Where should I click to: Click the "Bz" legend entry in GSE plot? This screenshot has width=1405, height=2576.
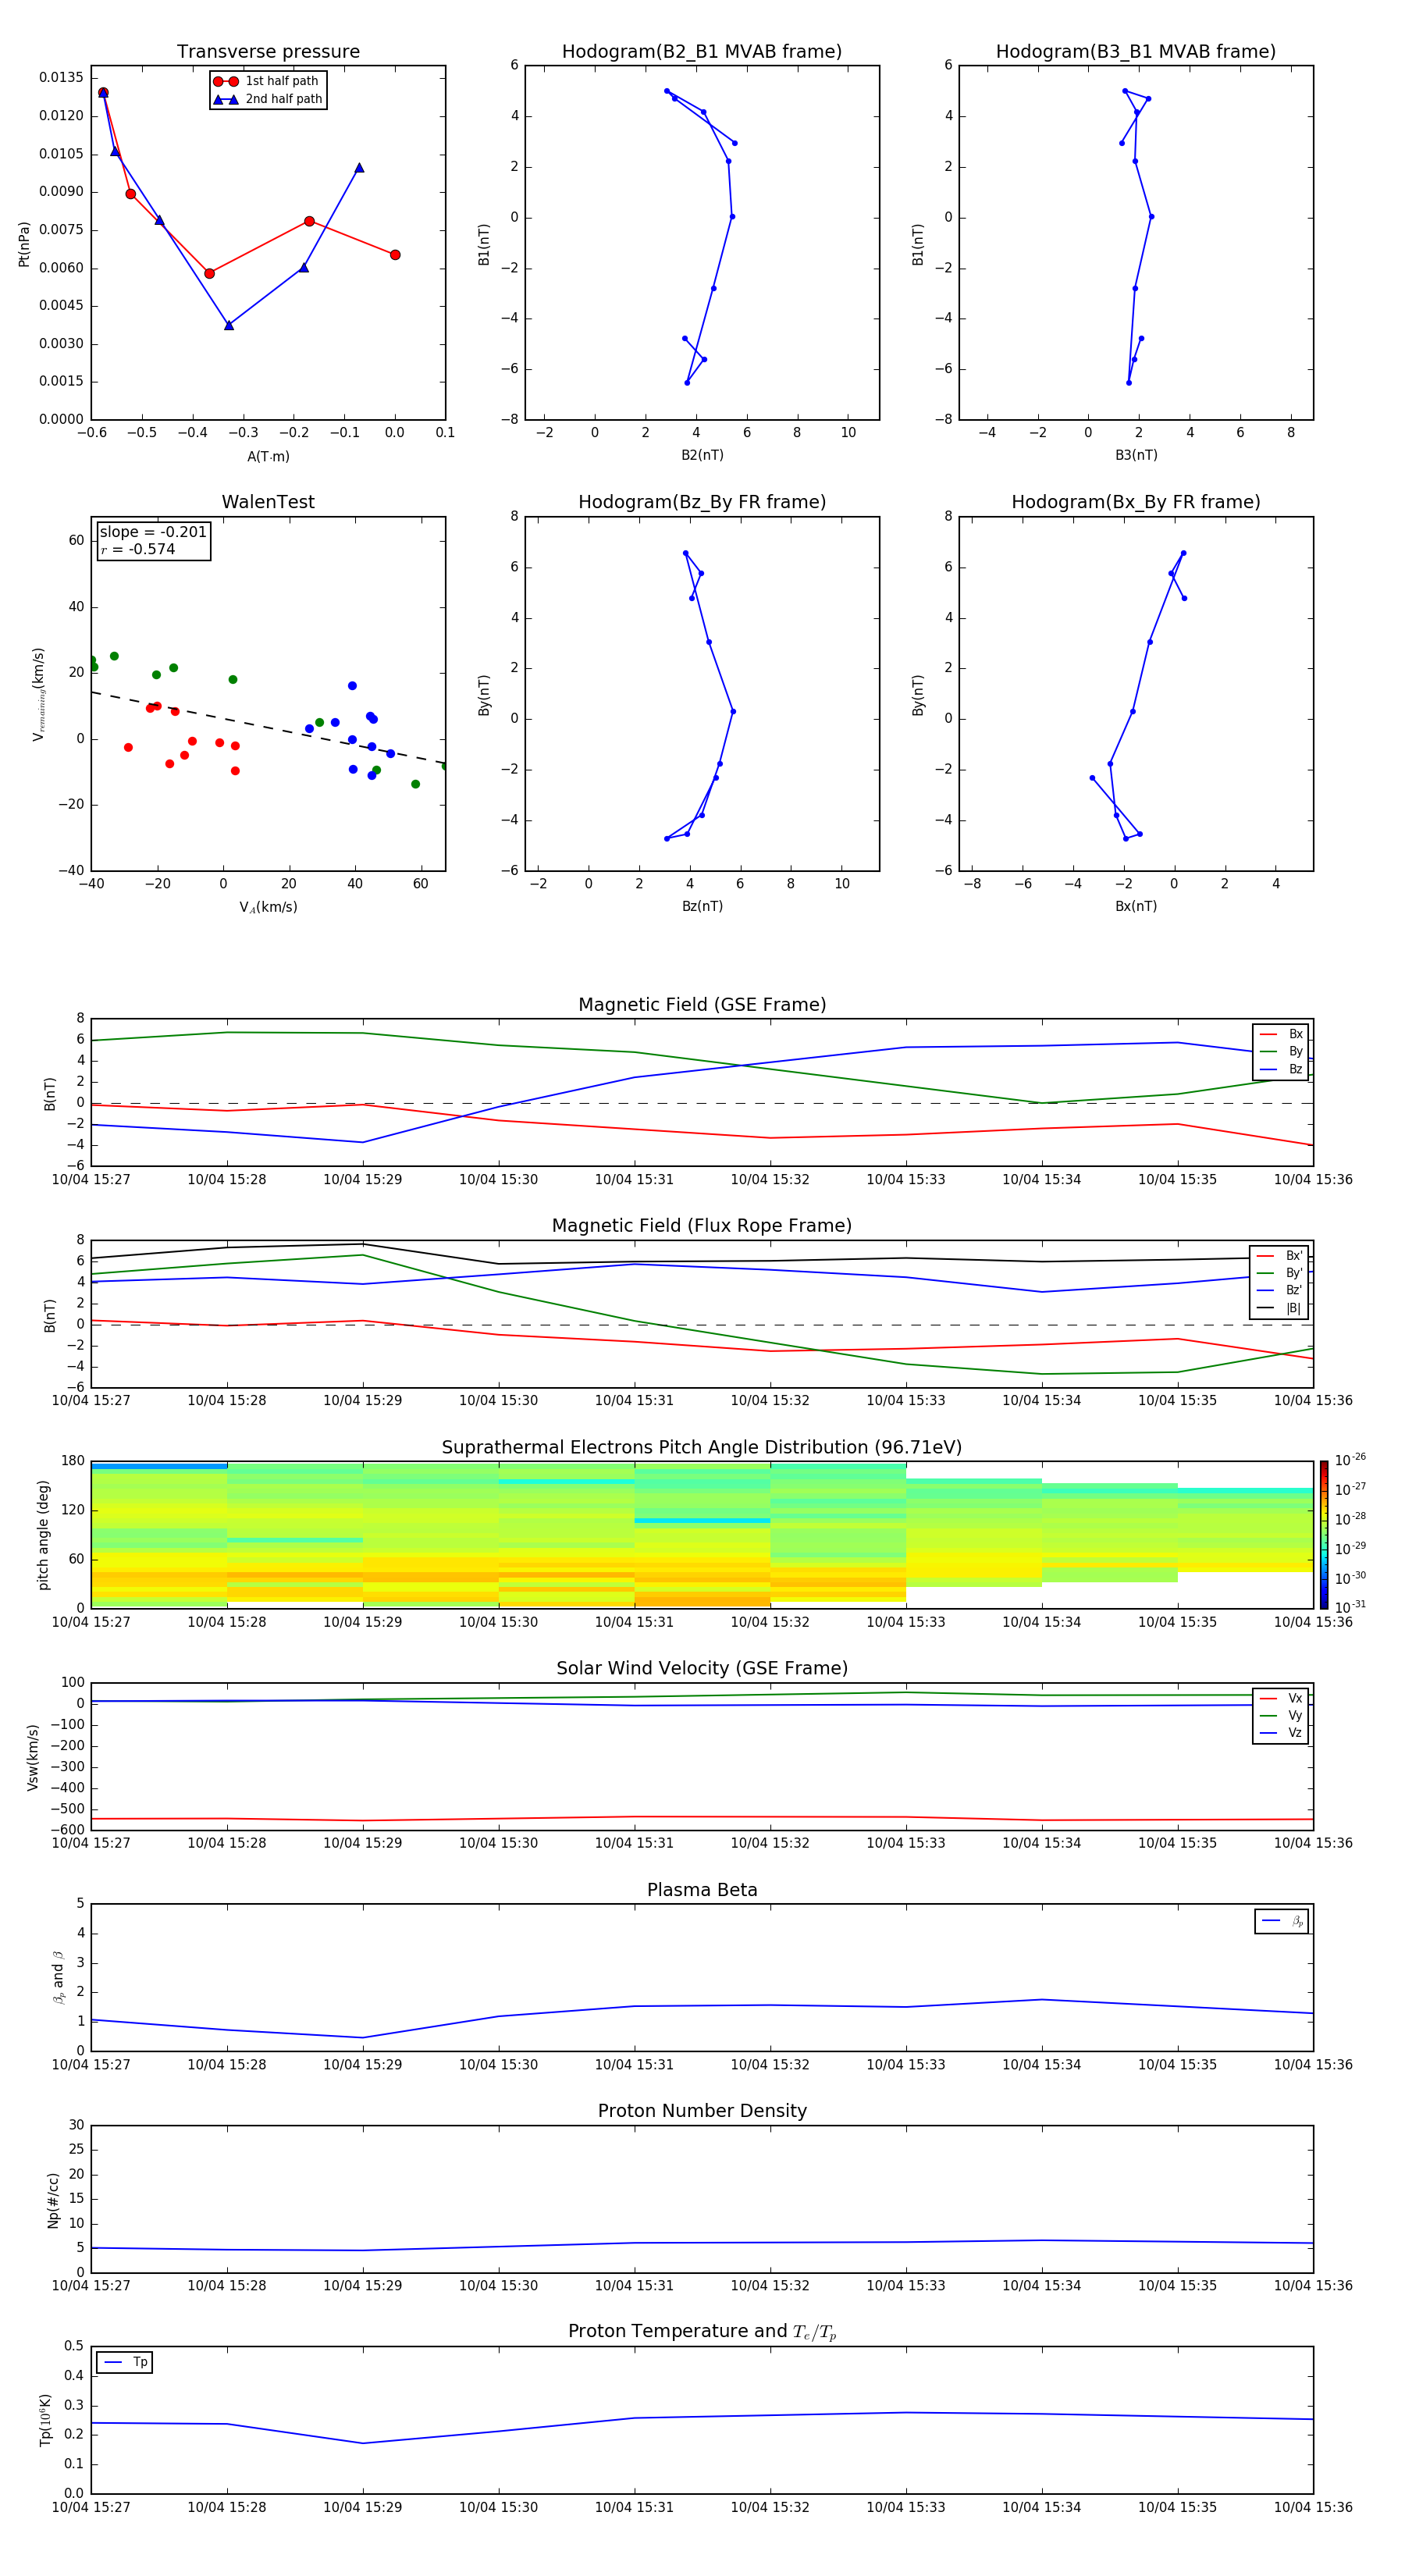(1281, 1069)
